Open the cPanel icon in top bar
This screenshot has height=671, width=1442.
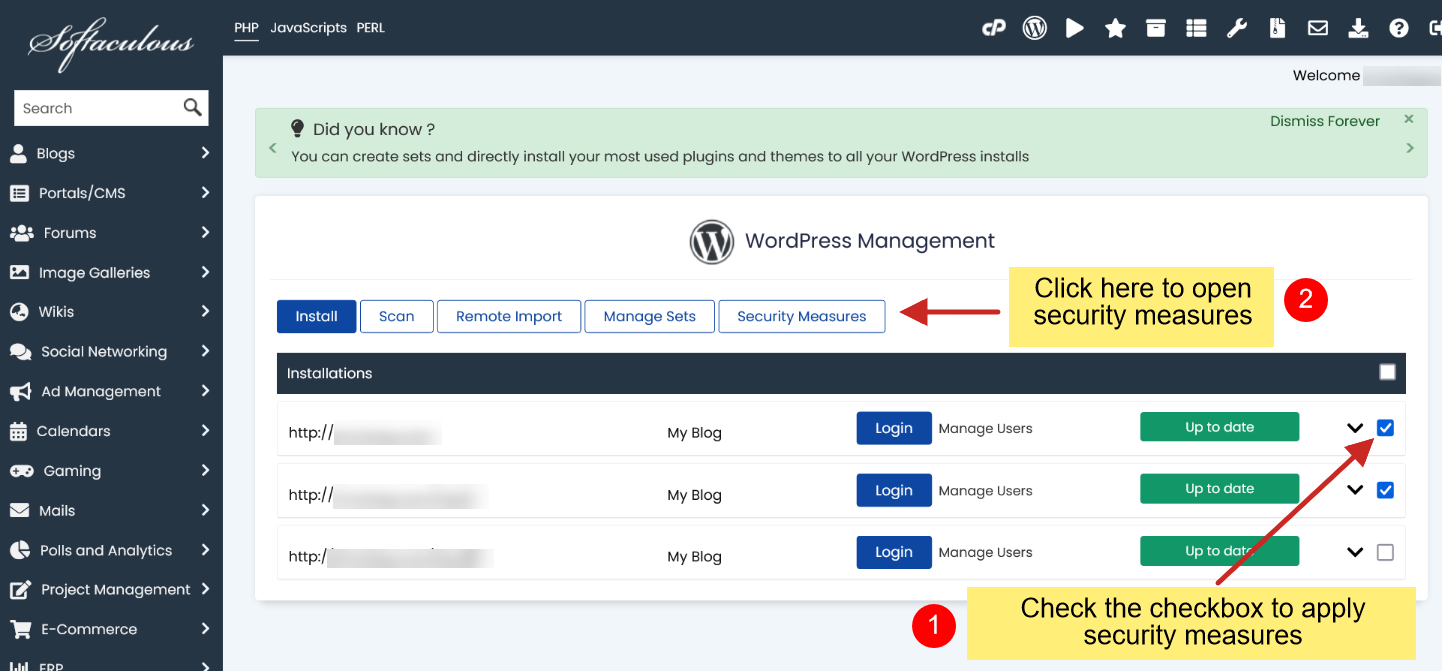(993, 28)
